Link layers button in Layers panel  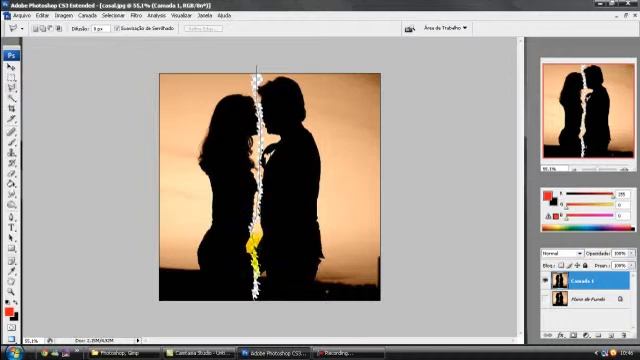click(x=548, y=335)
